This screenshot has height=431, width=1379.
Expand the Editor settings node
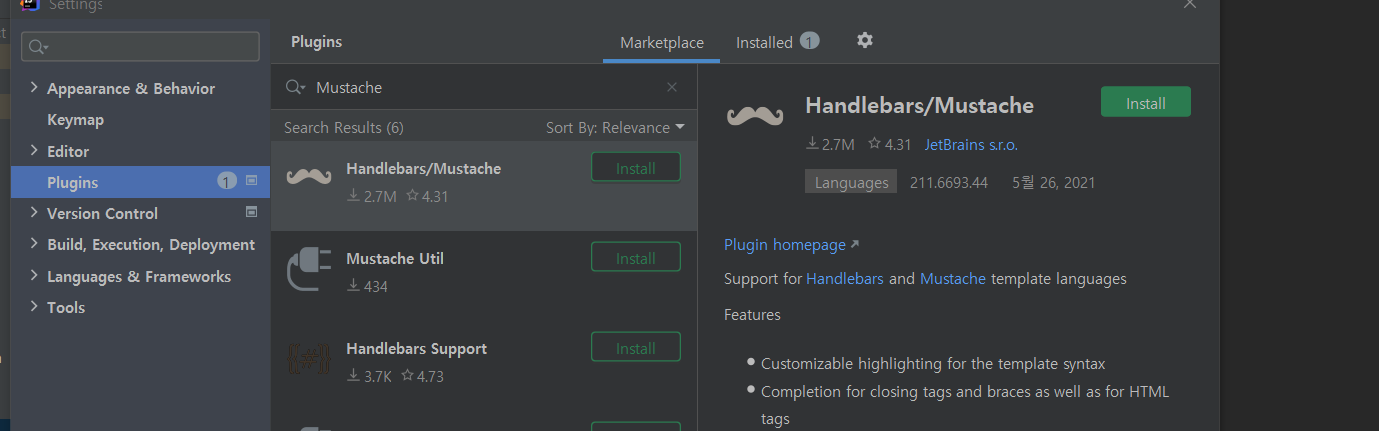pos(34,151)
